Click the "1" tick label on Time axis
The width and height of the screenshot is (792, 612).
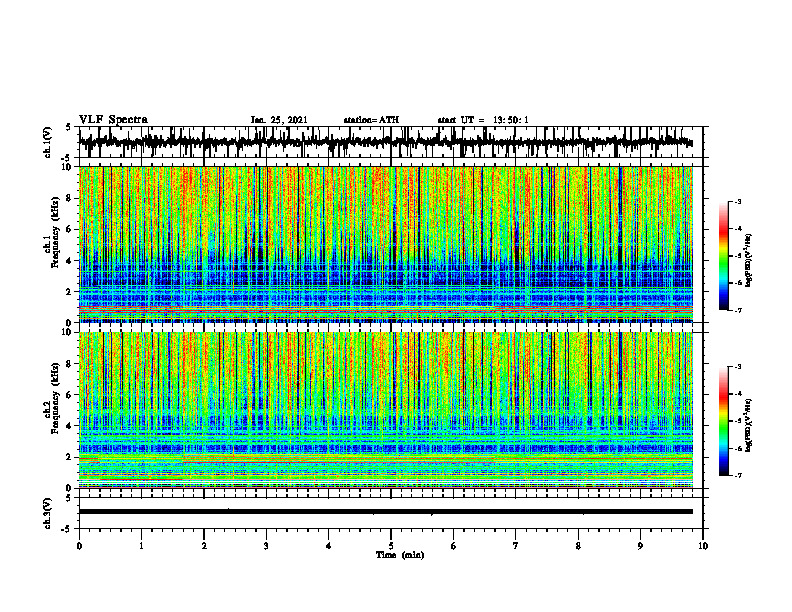click(141, 546)
